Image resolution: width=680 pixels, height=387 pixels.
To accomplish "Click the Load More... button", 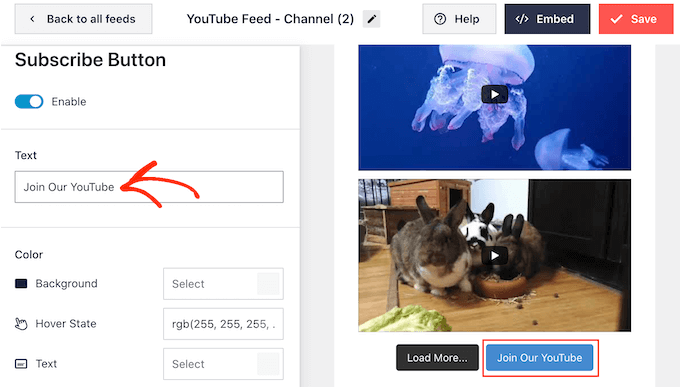I will (437, 358).
